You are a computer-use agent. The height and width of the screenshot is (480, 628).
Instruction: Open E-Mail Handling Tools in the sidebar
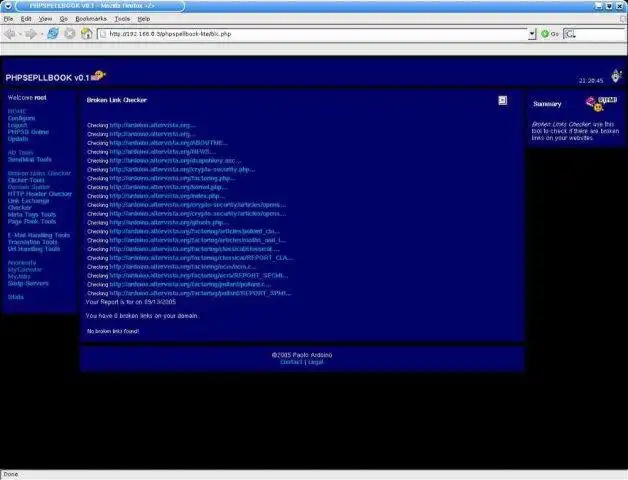39,235
